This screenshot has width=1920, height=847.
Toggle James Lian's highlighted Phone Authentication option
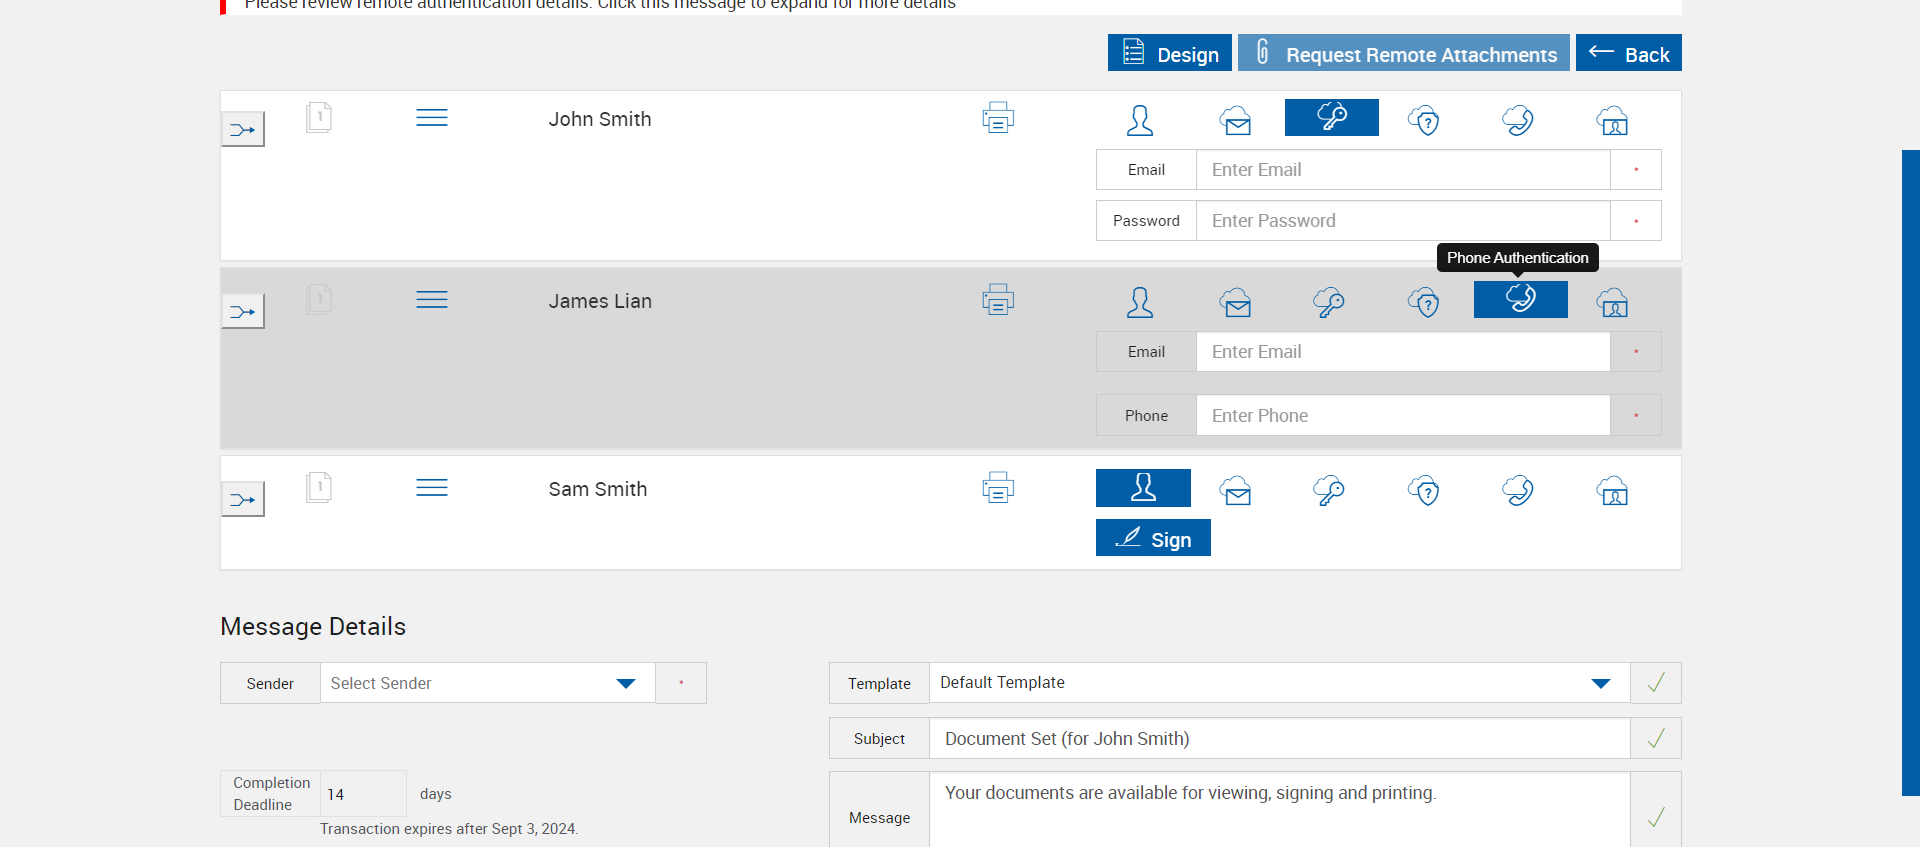point(1520,299)
